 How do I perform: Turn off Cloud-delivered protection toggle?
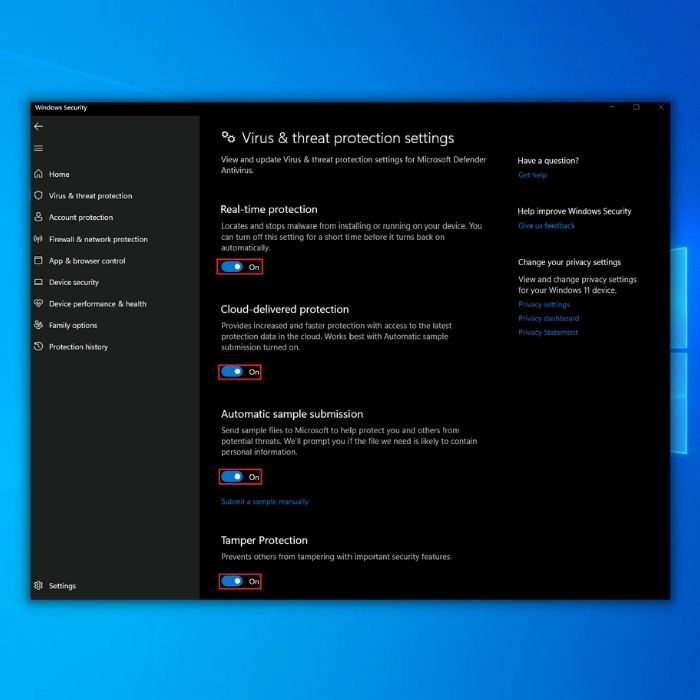point(232,372)
